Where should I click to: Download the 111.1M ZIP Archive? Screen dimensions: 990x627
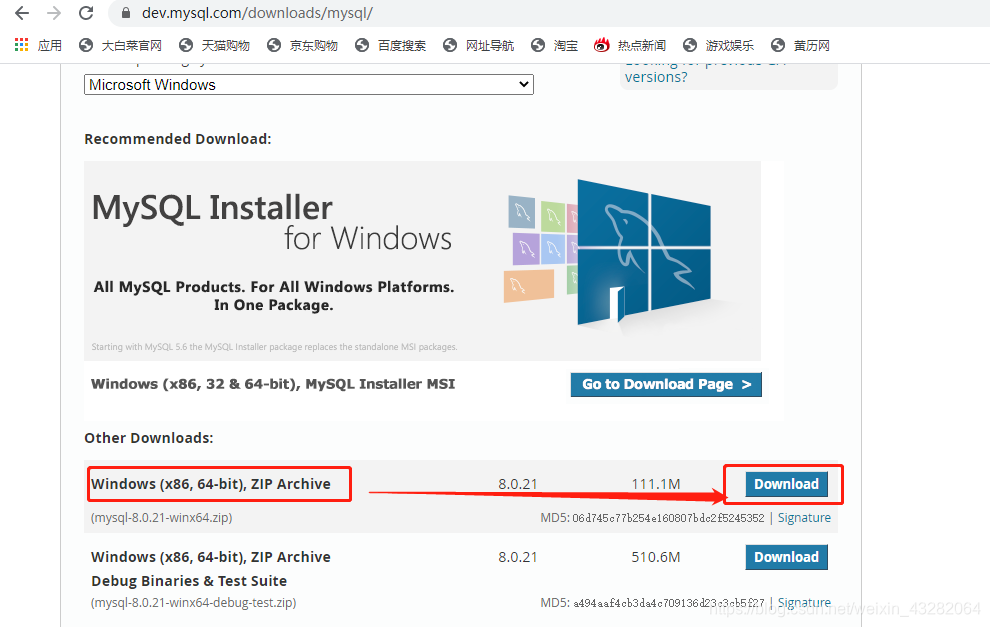(786, 484)
